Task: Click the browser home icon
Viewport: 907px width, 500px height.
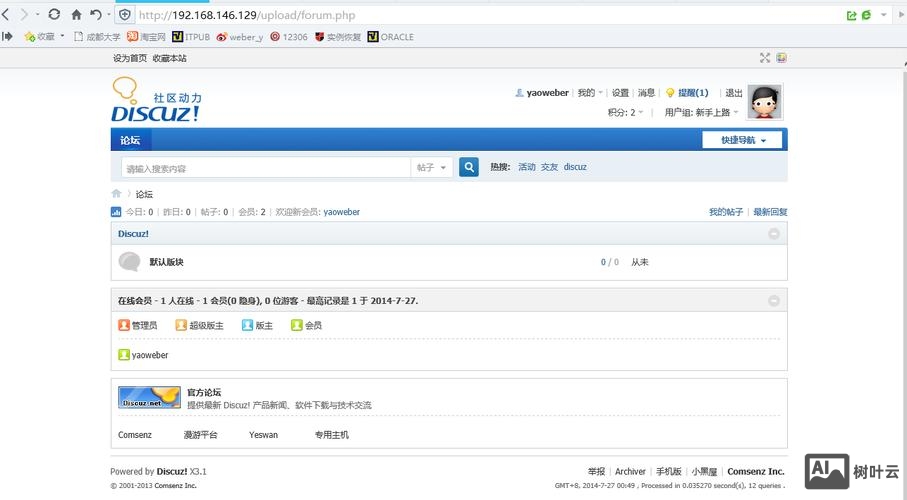Action: [x=76, y=15]
